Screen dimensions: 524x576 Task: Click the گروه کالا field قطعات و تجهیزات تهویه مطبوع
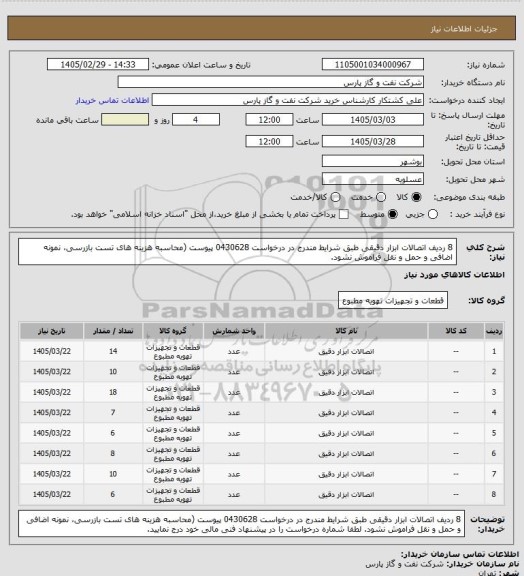pyautogui.click(x=393, y=300)
